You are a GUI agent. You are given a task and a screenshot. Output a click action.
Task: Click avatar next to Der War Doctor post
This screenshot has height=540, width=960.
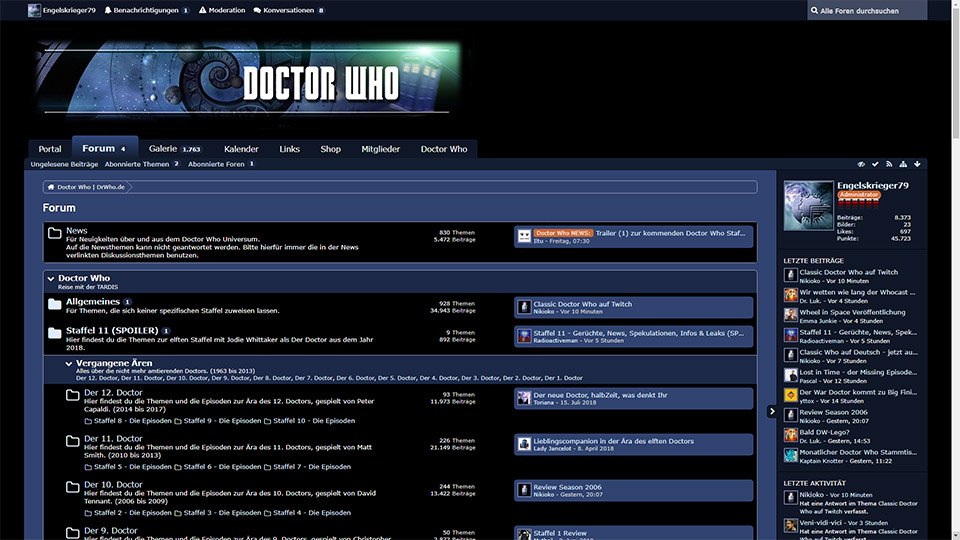(x=790, y=395)
